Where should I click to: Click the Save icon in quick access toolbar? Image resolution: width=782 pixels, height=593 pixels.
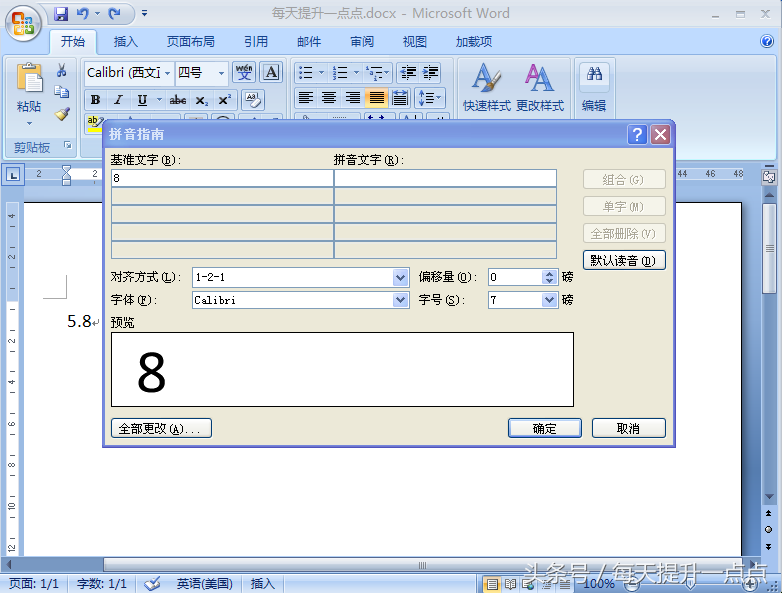tap(61, 14)
